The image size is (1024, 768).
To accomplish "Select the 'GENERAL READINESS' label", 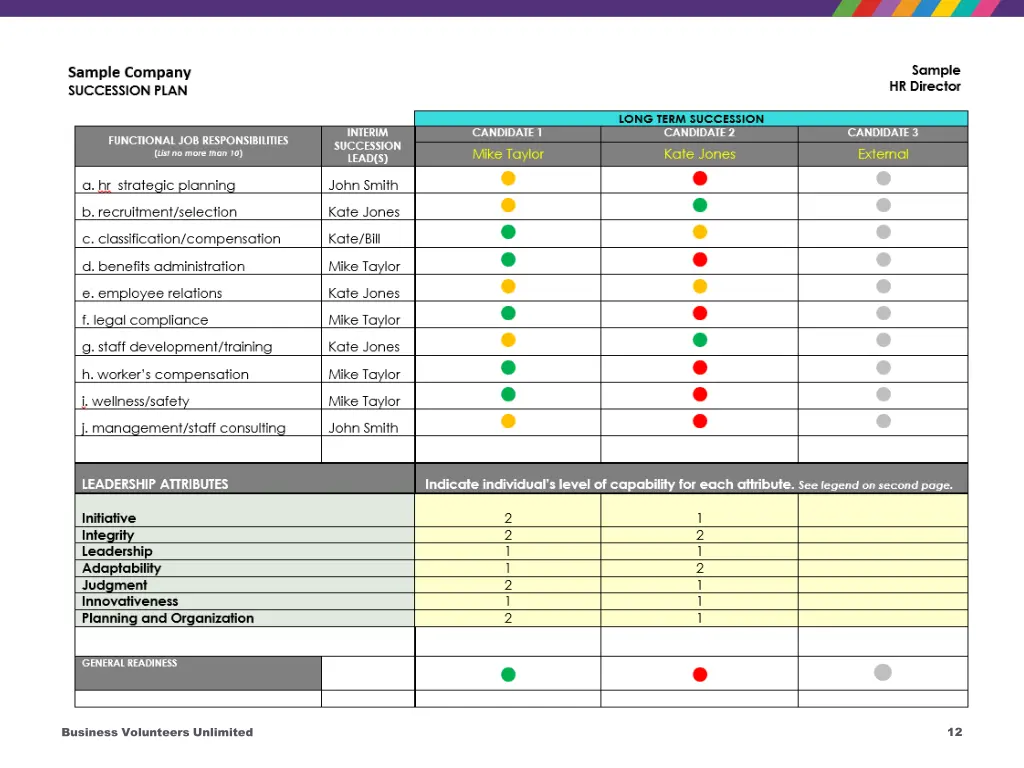I will coord(129,663).
